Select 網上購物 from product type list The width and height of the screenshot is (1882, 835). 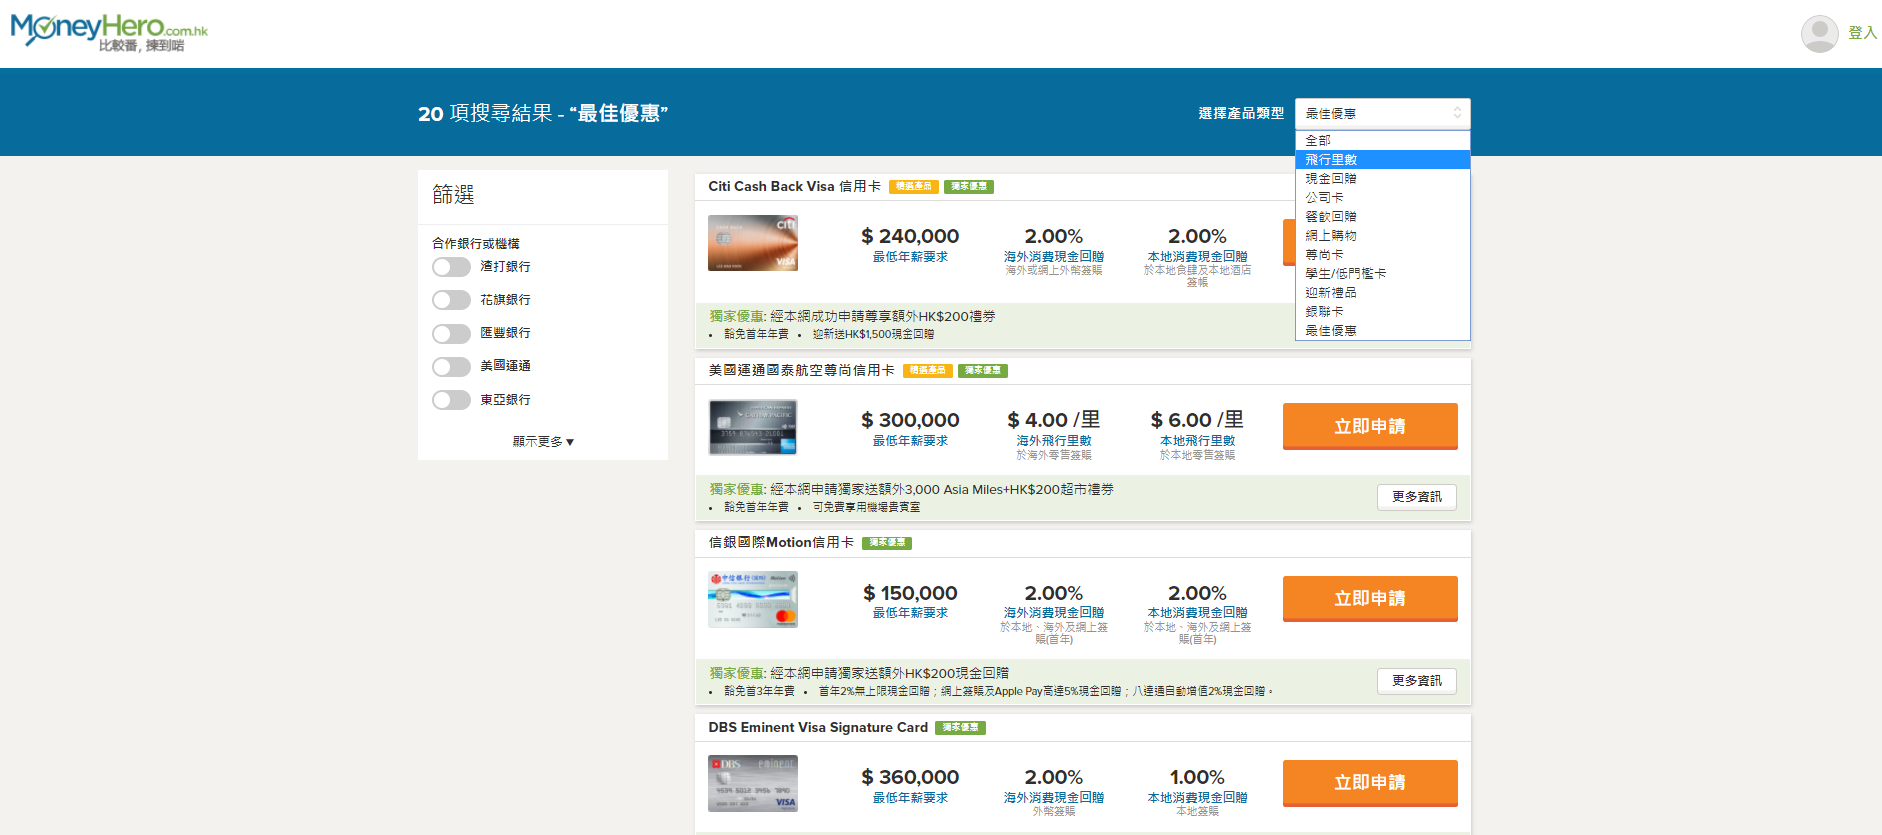[1382, 236]
